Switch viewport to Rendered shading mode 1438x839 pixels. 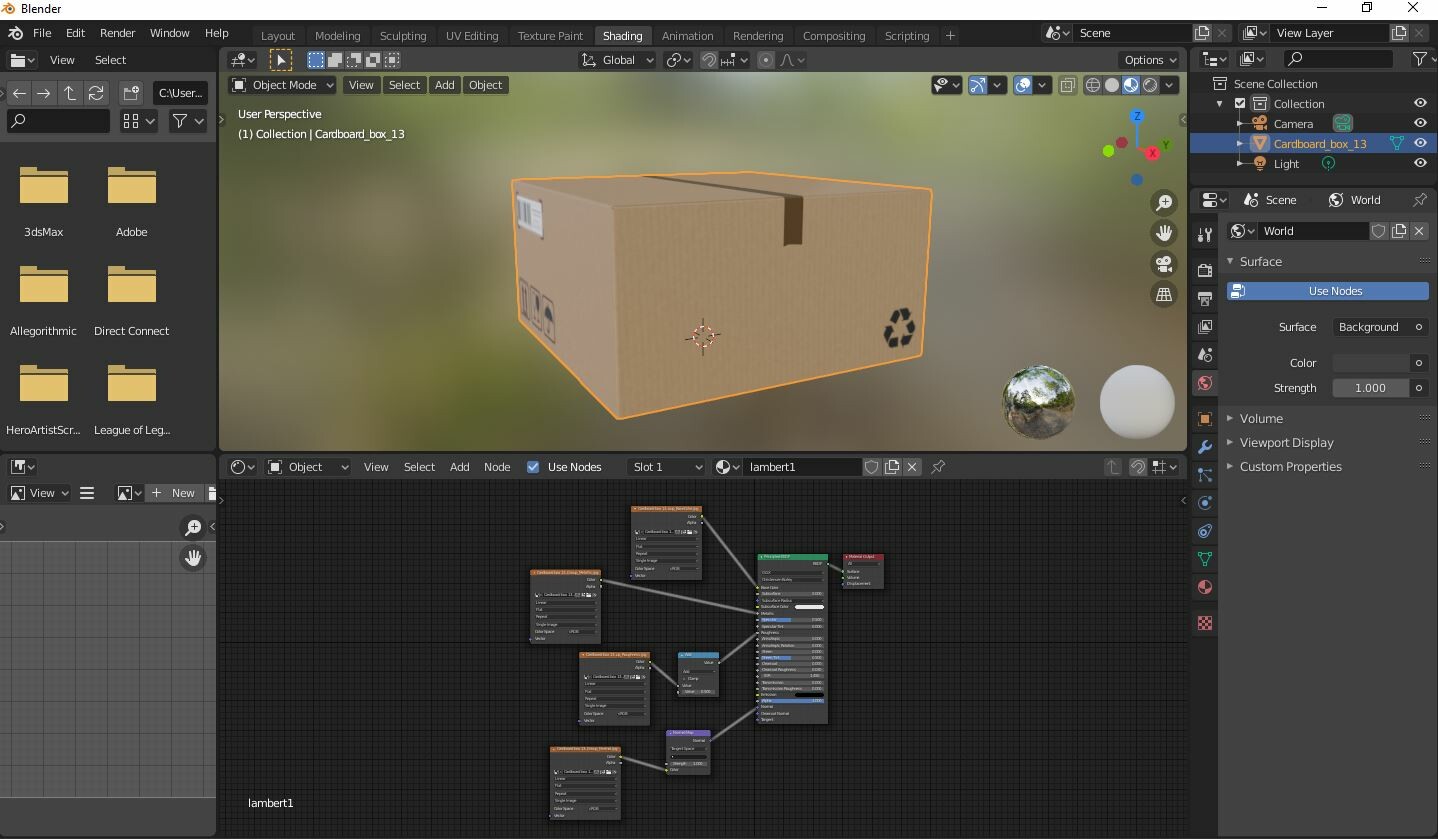tap(1150, 85)
